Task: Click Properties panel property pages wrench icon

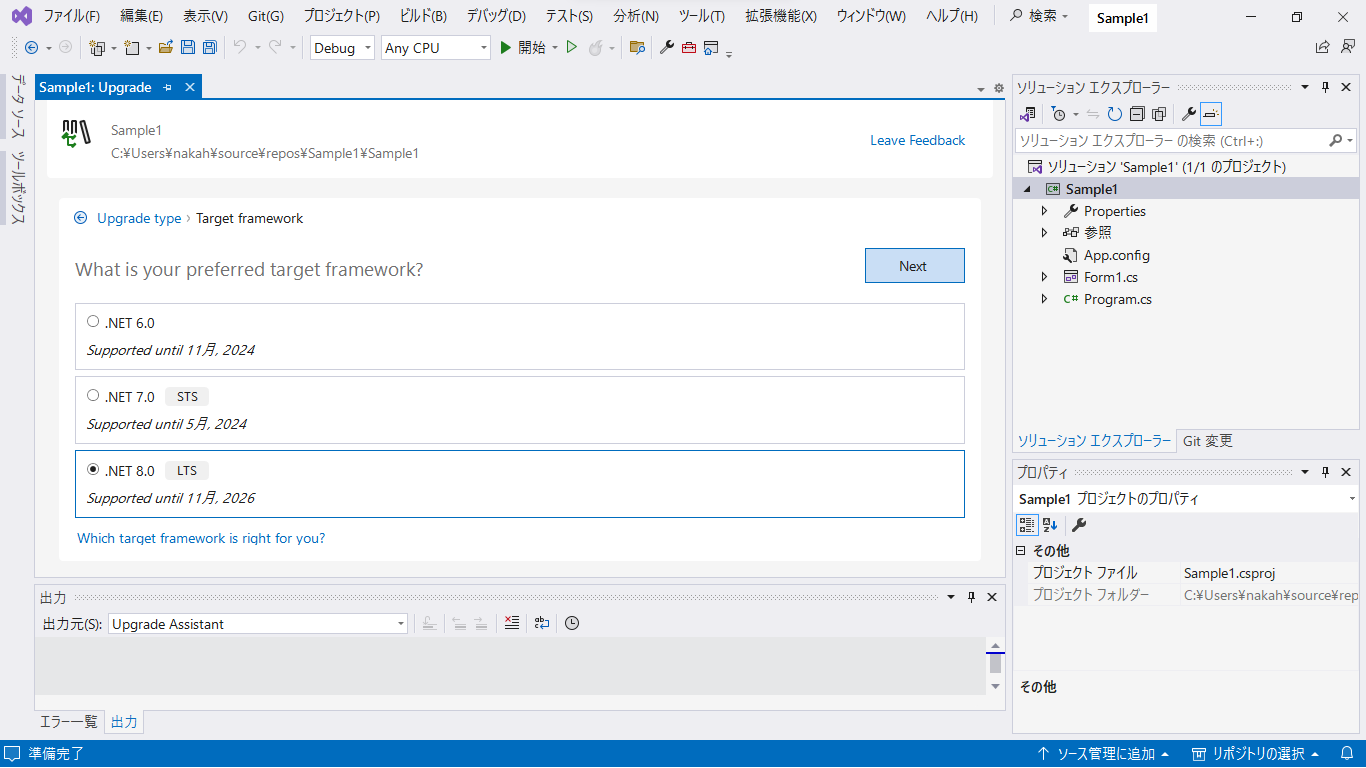Action: tap(1079, 525)
